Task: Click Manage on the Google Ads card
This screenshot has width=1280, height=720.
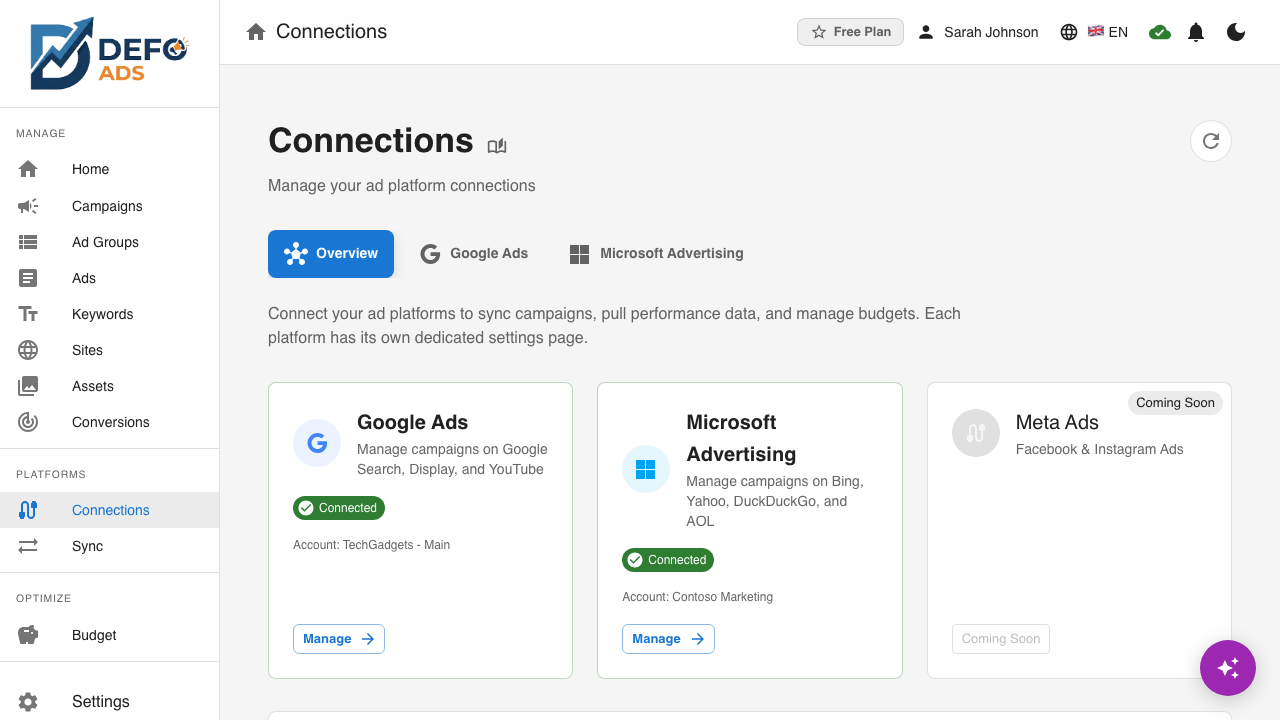Action: (x=339, y=639)
